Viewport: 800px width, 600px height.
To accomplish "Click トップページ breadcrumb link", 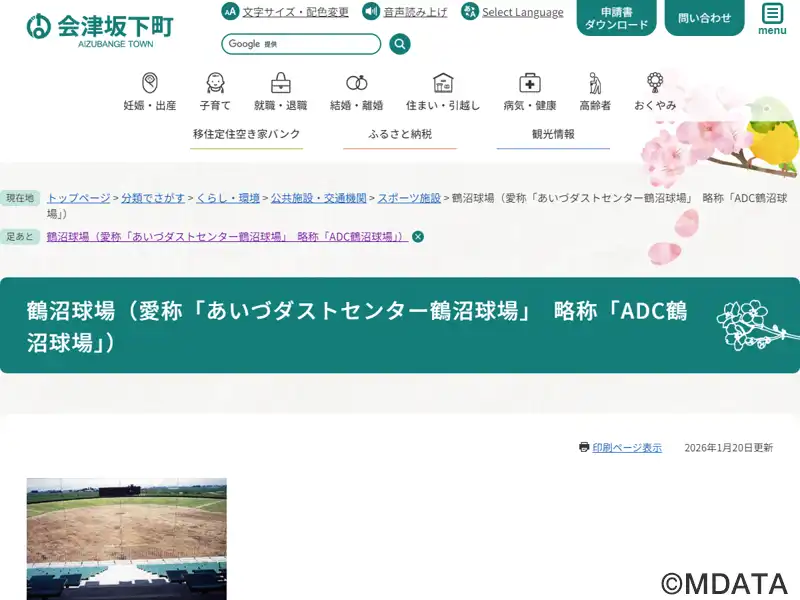I will click(79, 198).
